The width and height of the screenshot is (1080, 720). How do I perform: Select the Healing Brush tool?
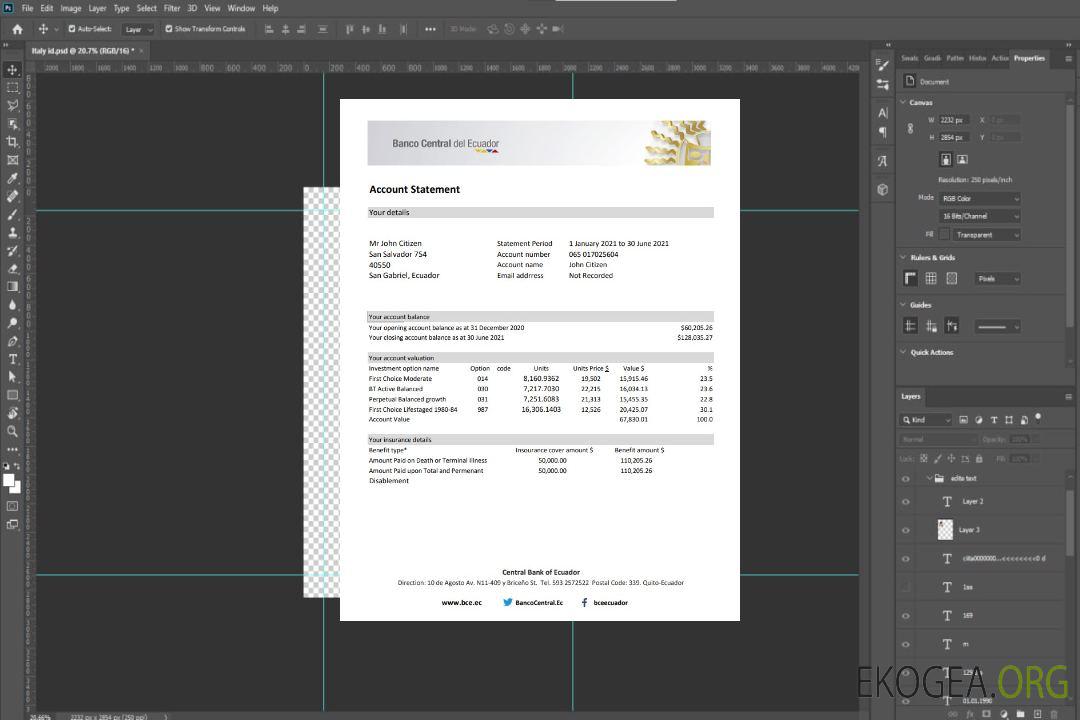[12, 196]
